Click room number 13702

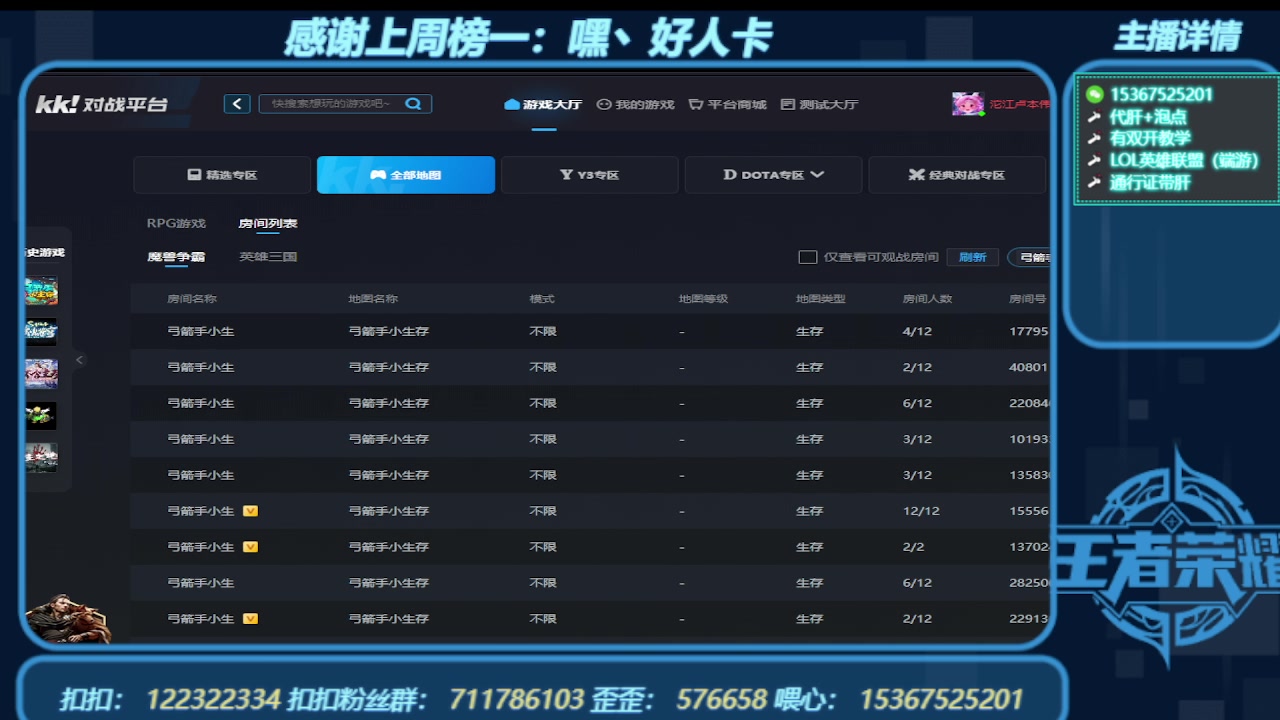point(1029,547)
